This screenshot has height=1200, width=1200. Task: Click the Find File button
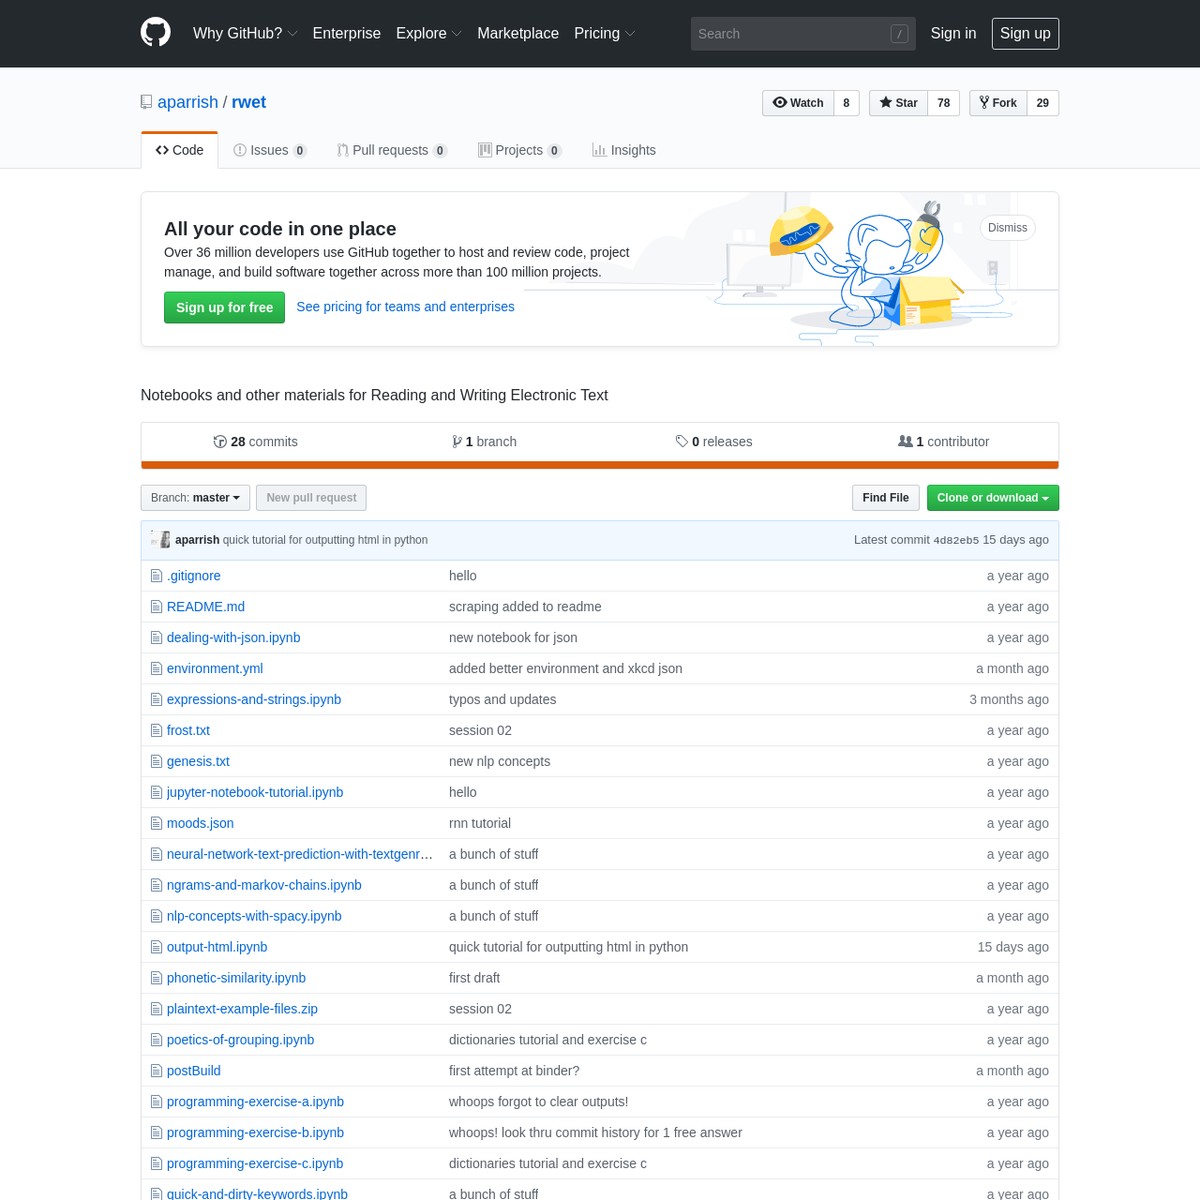[x=885, y=498]
